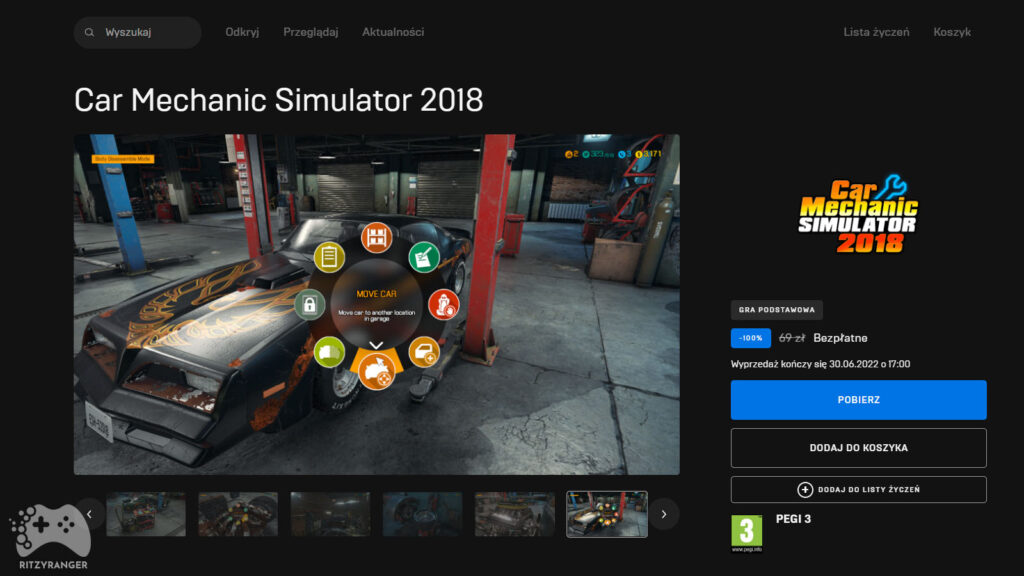Screen dimensions: 1024x576
Task: Click DODAJ DO LISTY ŻYCZEŃ button
Action: coord(858,489)
